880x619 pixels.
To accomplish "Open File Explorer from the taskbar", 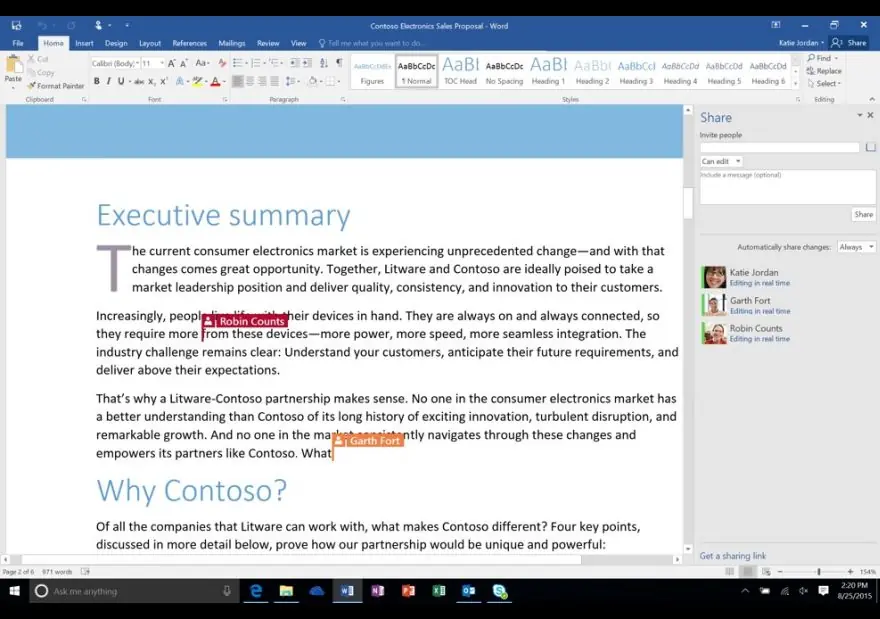I will [x=286, y=591].
